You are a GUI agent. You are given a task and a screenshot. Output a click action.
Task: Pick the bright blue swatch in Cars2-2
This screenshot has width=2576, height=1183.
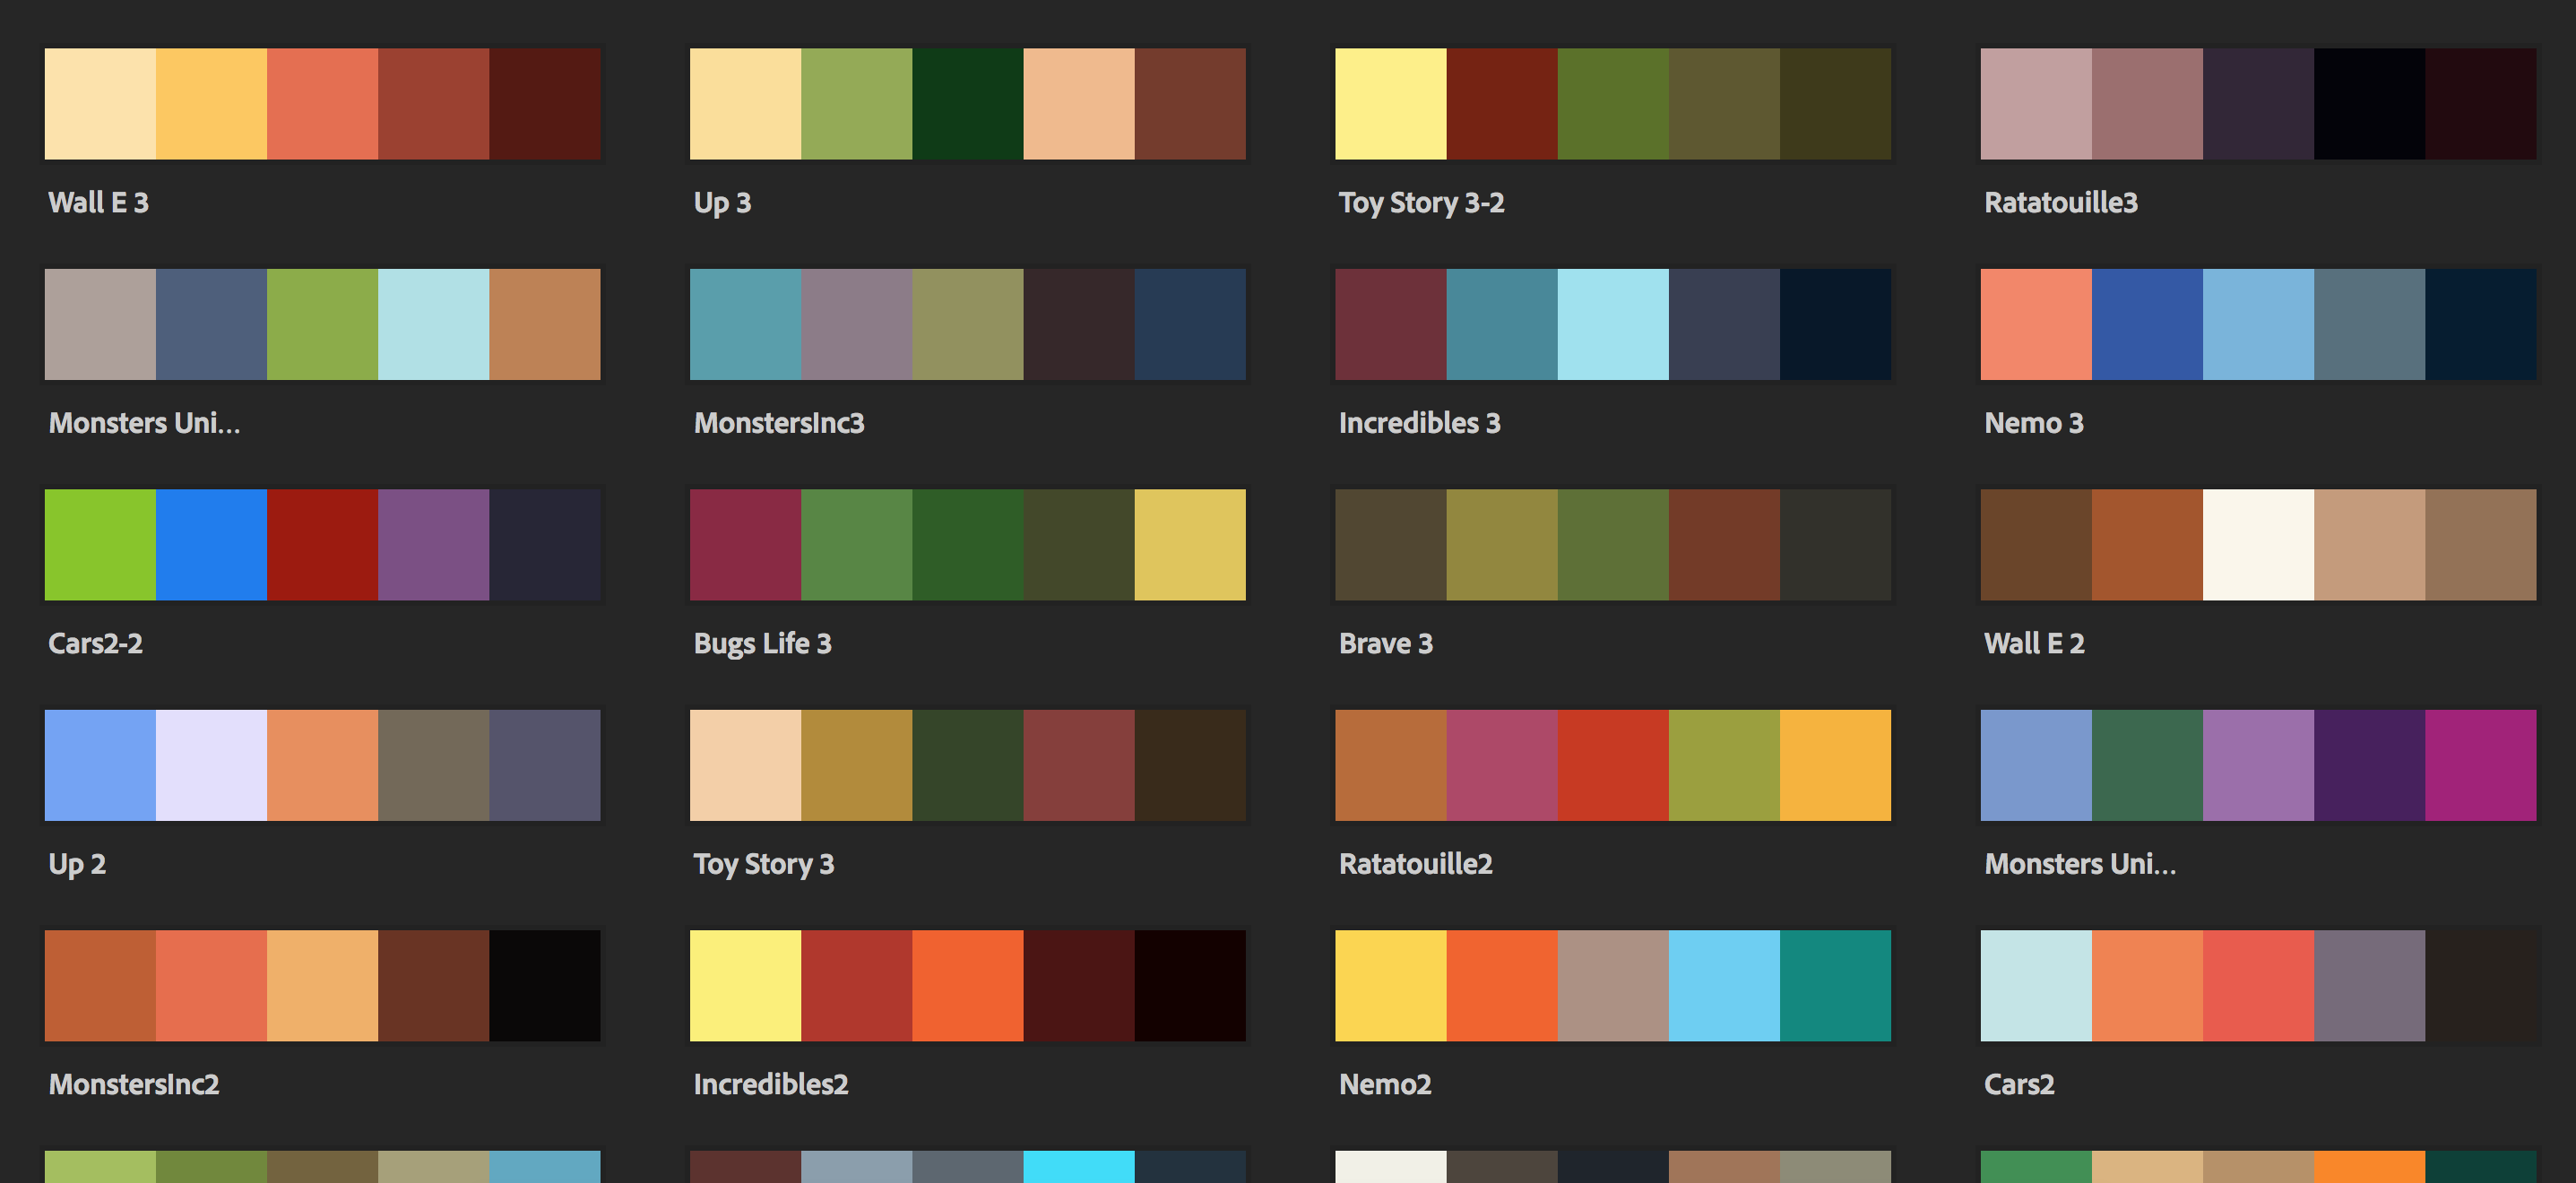coord(211,545)
